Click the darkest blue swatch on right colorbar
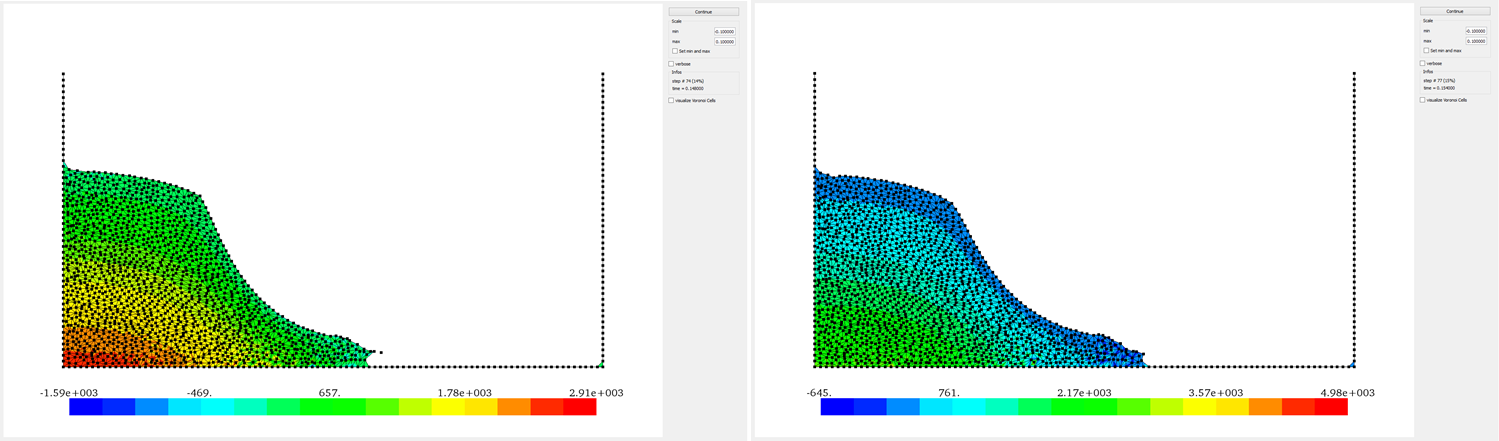Image resolution: width=1499 pixels, height=441 pixels. [x=837, y=407]
